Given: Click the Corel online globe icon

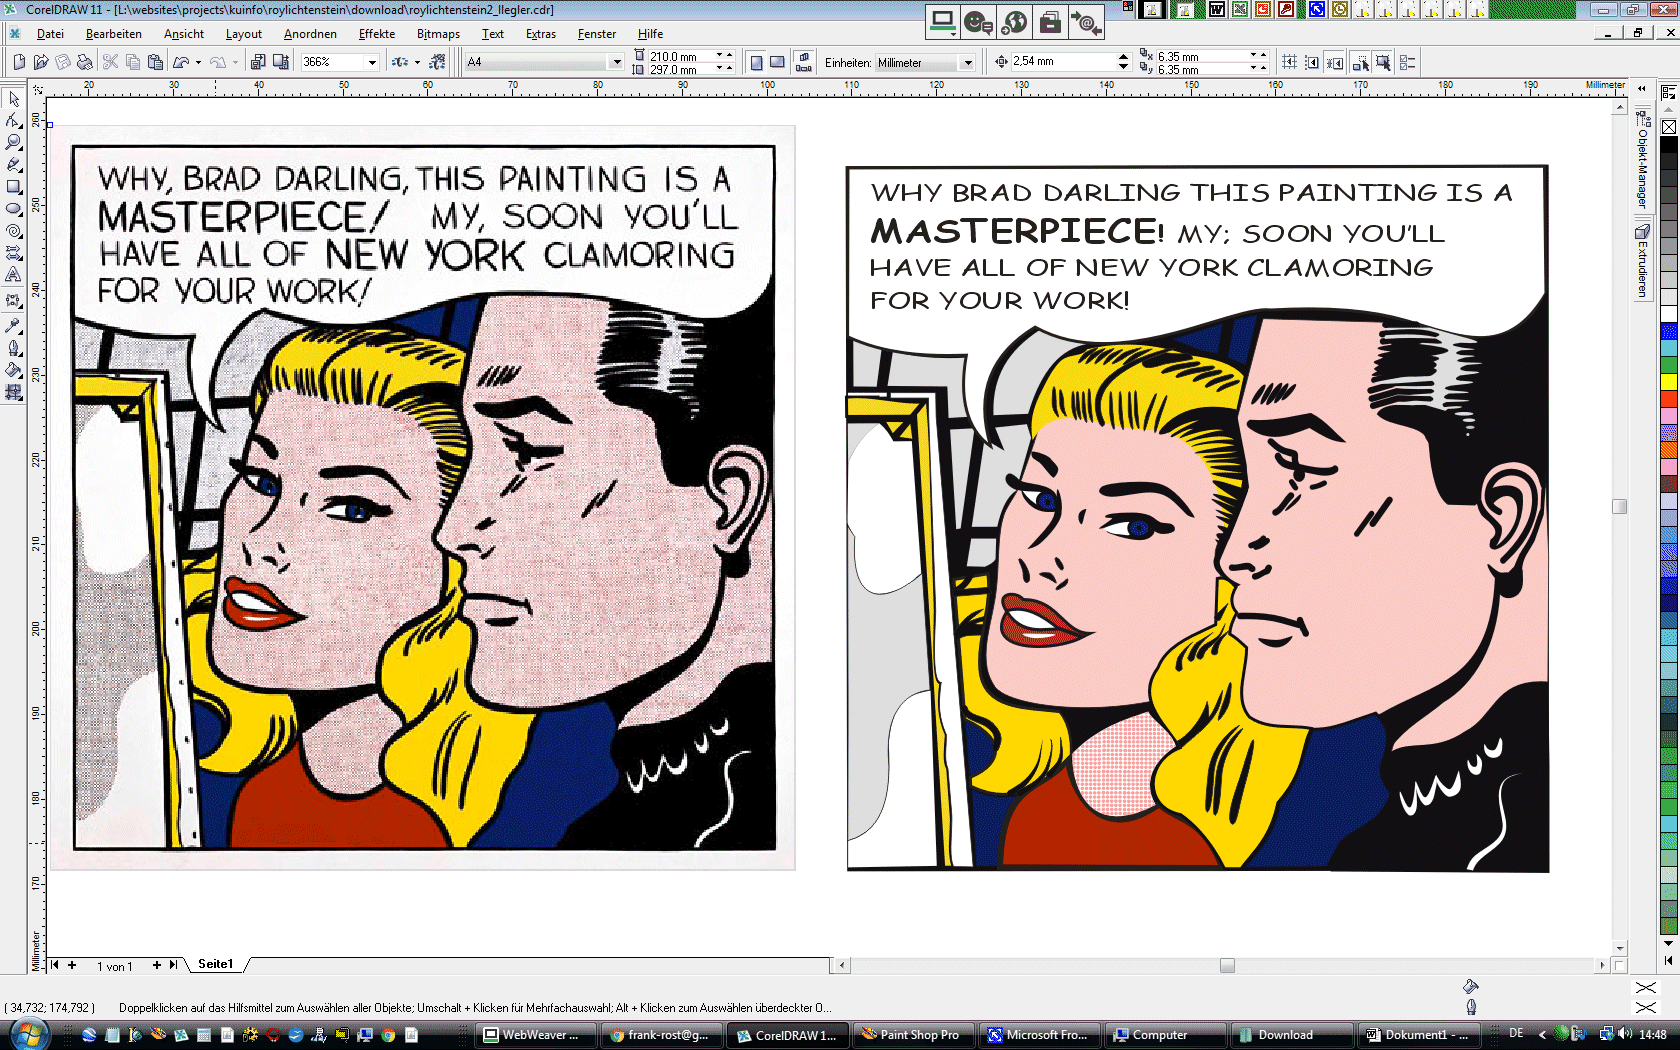Looking at the screenshot, I should tap(437, 62).
